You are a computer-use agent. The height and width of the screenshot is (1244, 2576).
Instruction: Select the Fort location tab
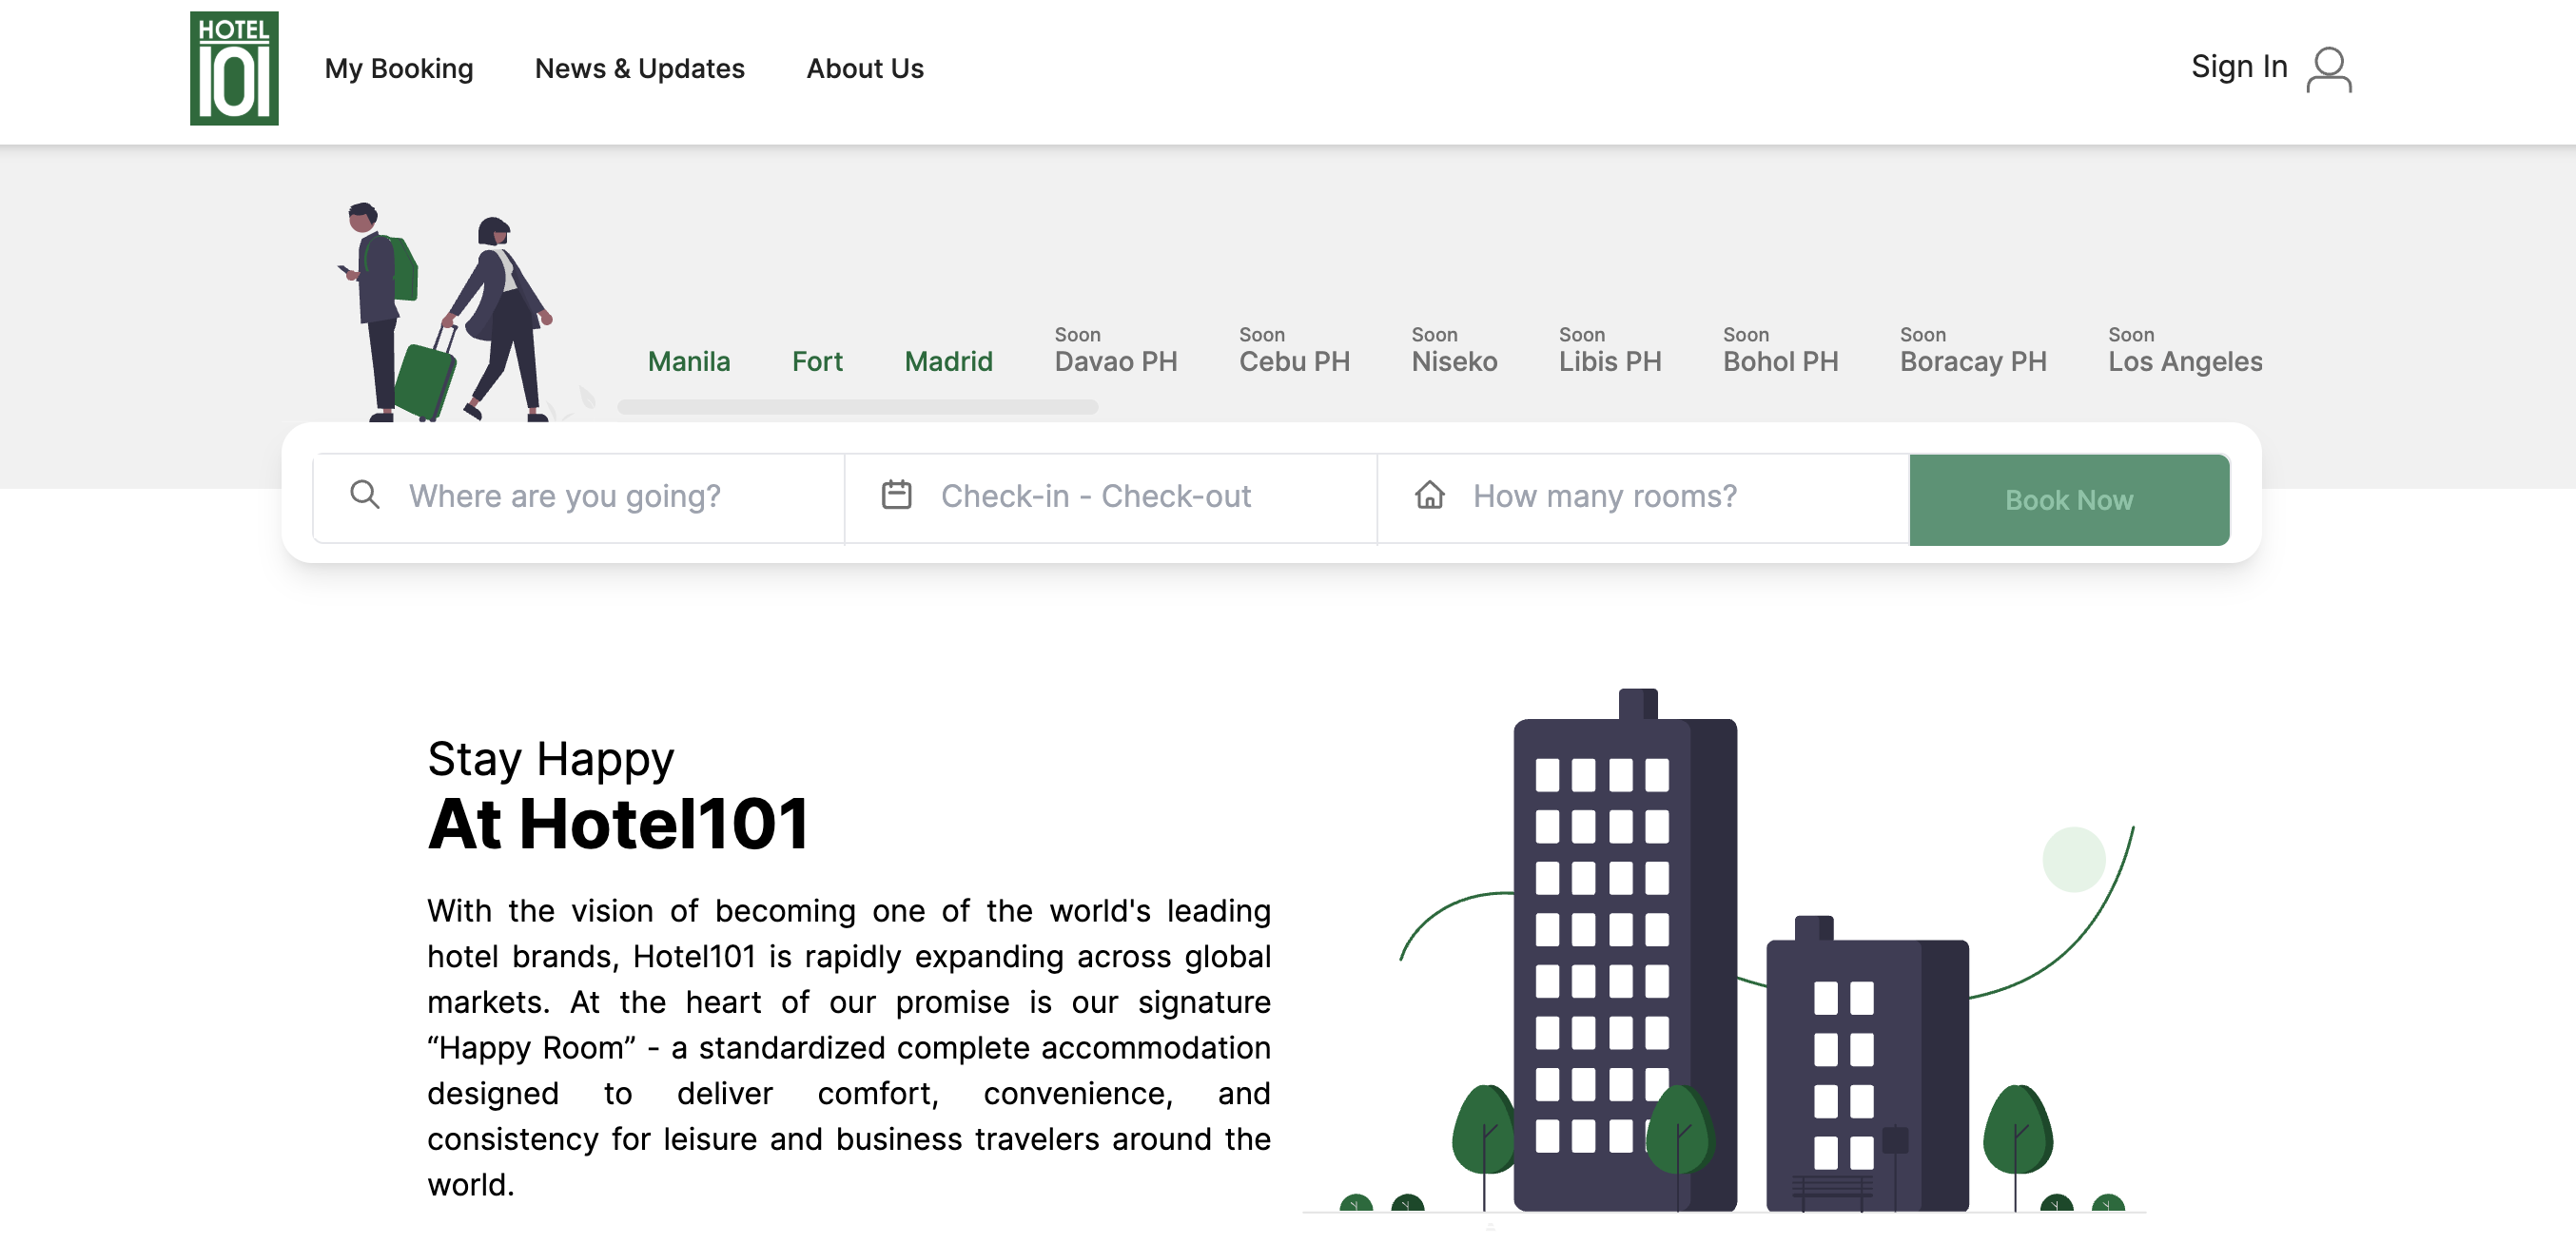tap(817, 361)
